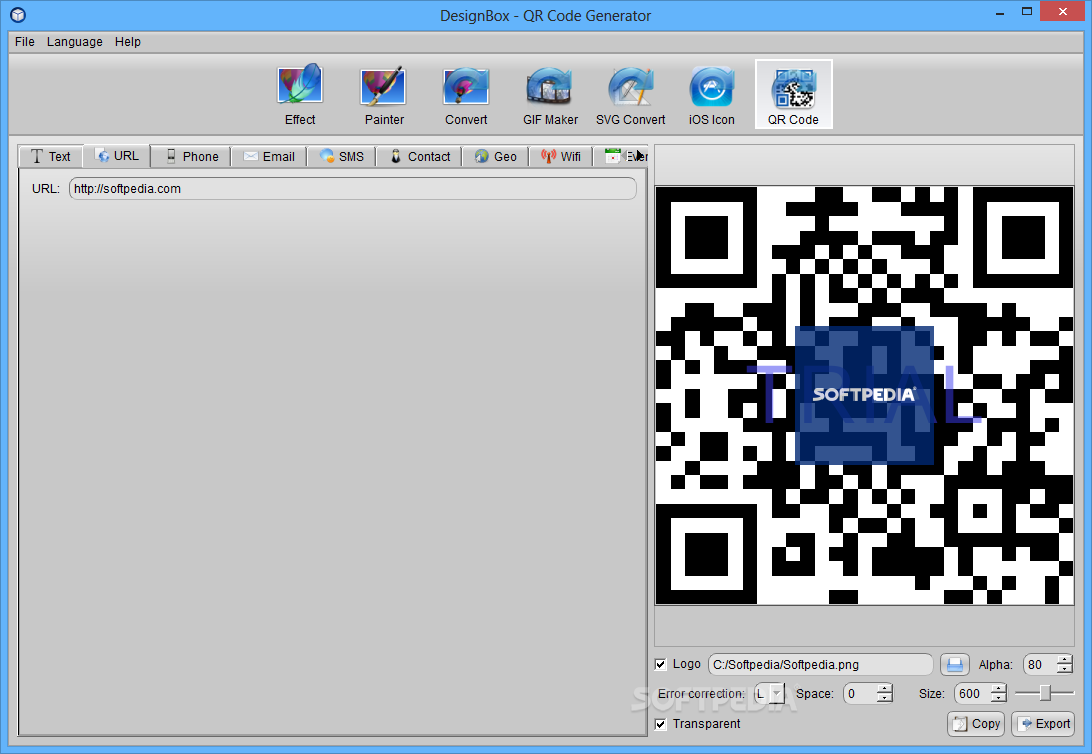
Task: Switch to the SMS tab
Action: [341, 157]
